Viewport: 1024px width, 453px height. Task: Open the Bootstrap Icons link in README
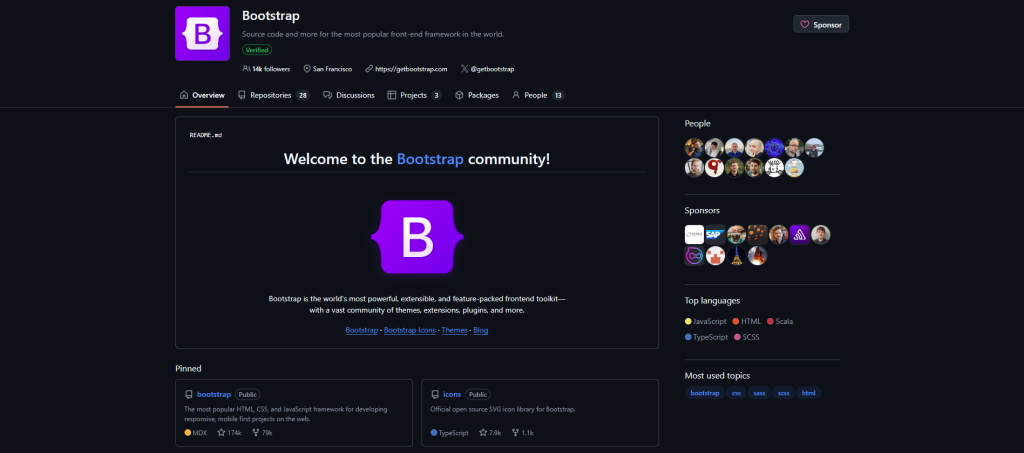[409, 330]
